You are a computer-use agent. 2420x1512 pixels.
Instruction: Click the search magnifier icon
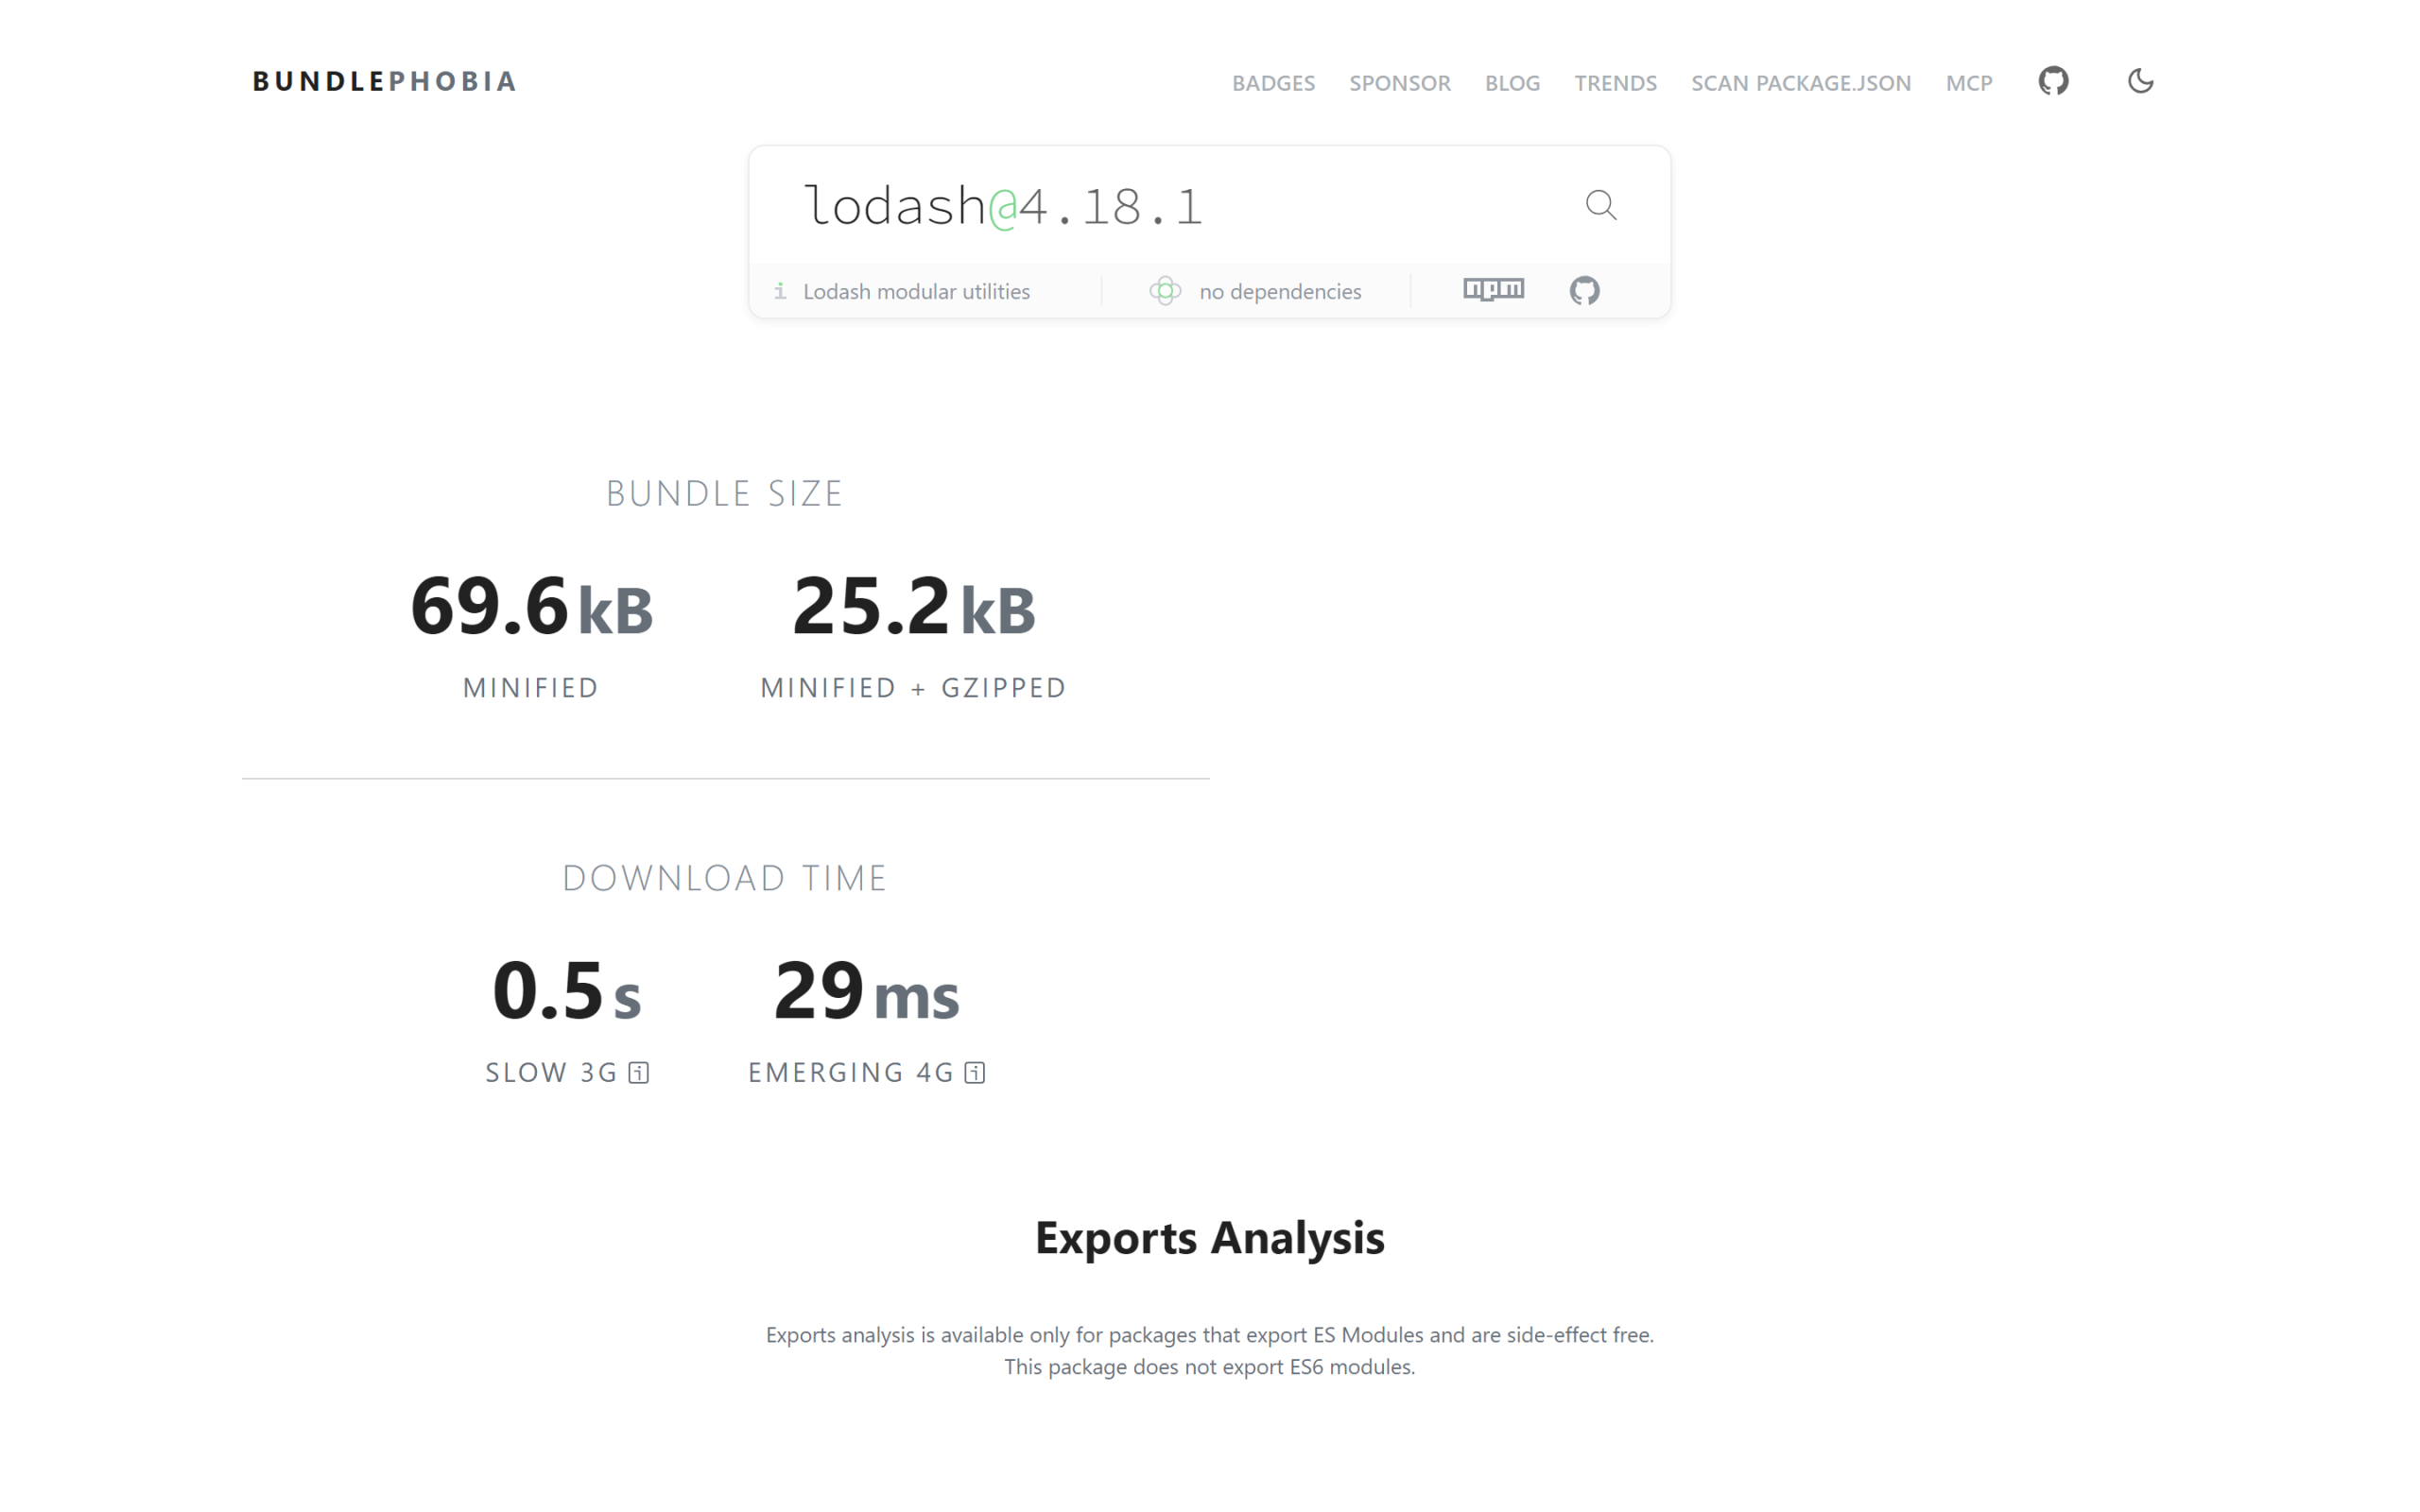coord(1601,205)
